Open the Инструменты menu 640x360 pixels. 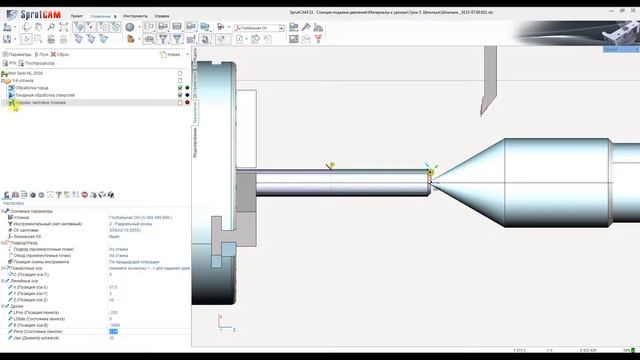(x=135, y=16)
